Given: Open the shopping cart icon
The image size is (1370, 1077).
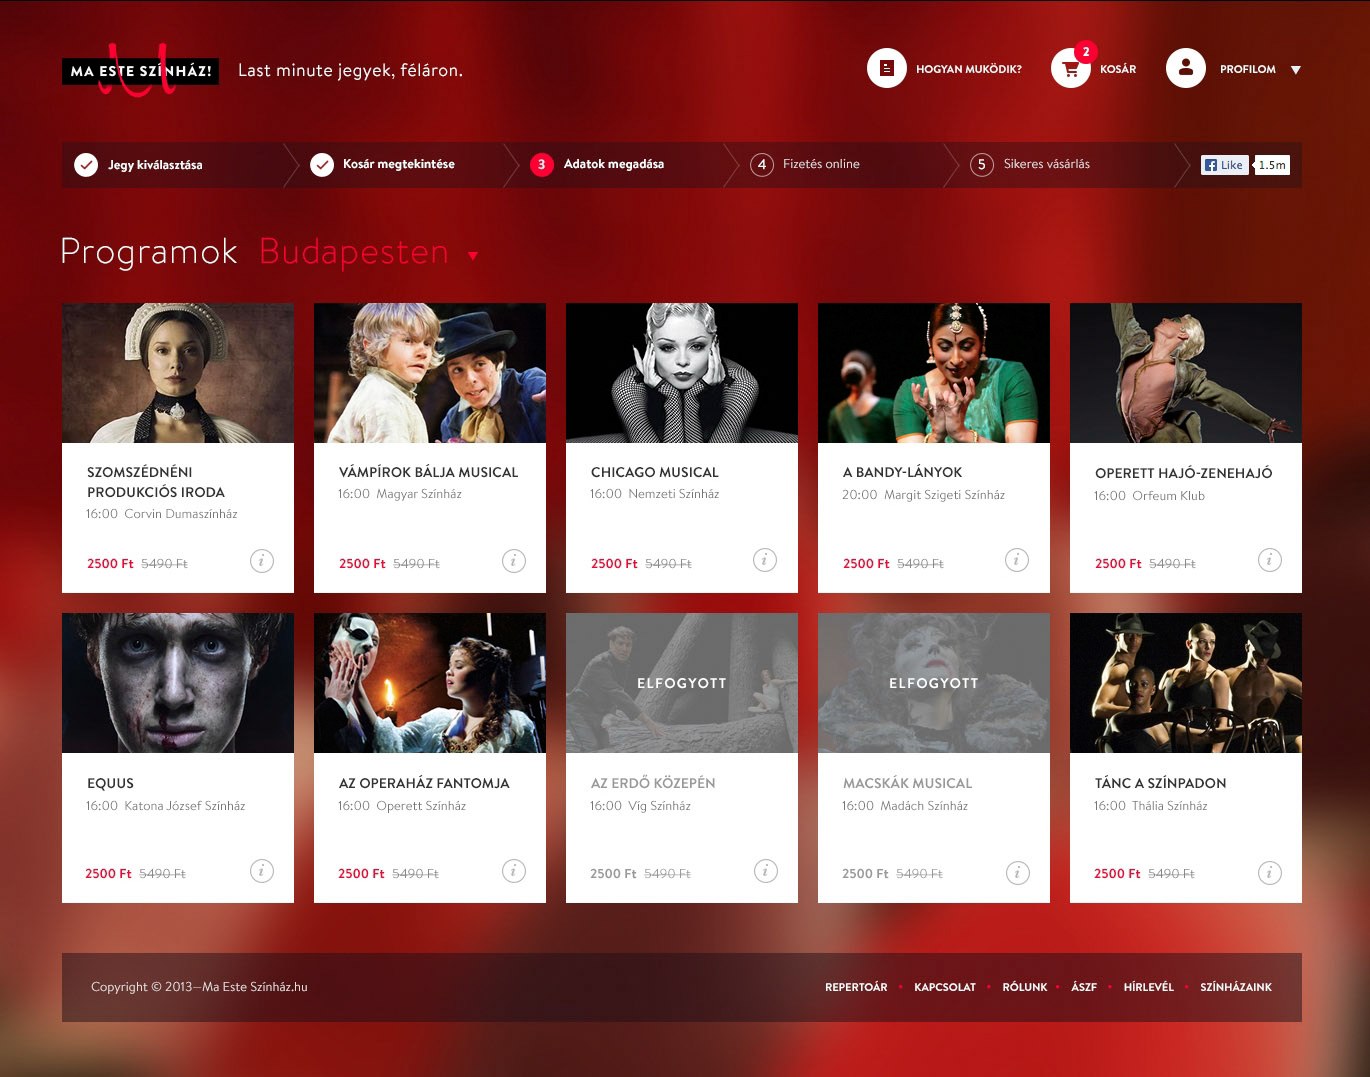Looking at the screenshot, I should coord(1071,70).
